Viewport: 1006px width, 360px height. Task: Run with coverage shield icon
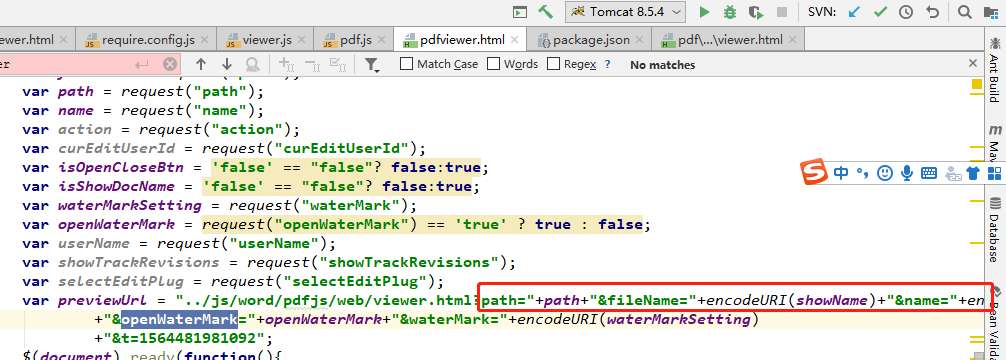[x=756, y=12]
